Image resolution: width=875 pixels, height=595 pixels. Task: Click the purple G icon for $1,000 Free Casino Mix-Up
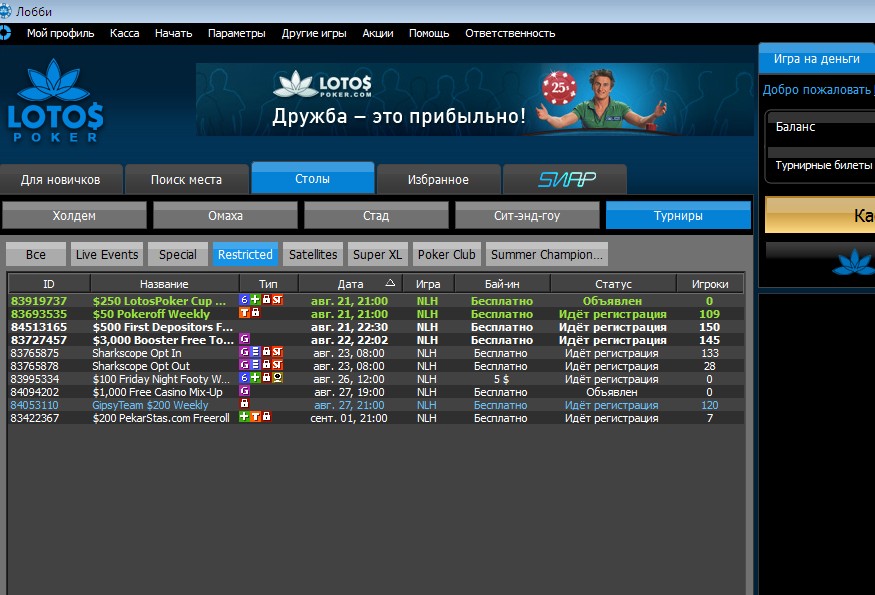tap(244, 391)
